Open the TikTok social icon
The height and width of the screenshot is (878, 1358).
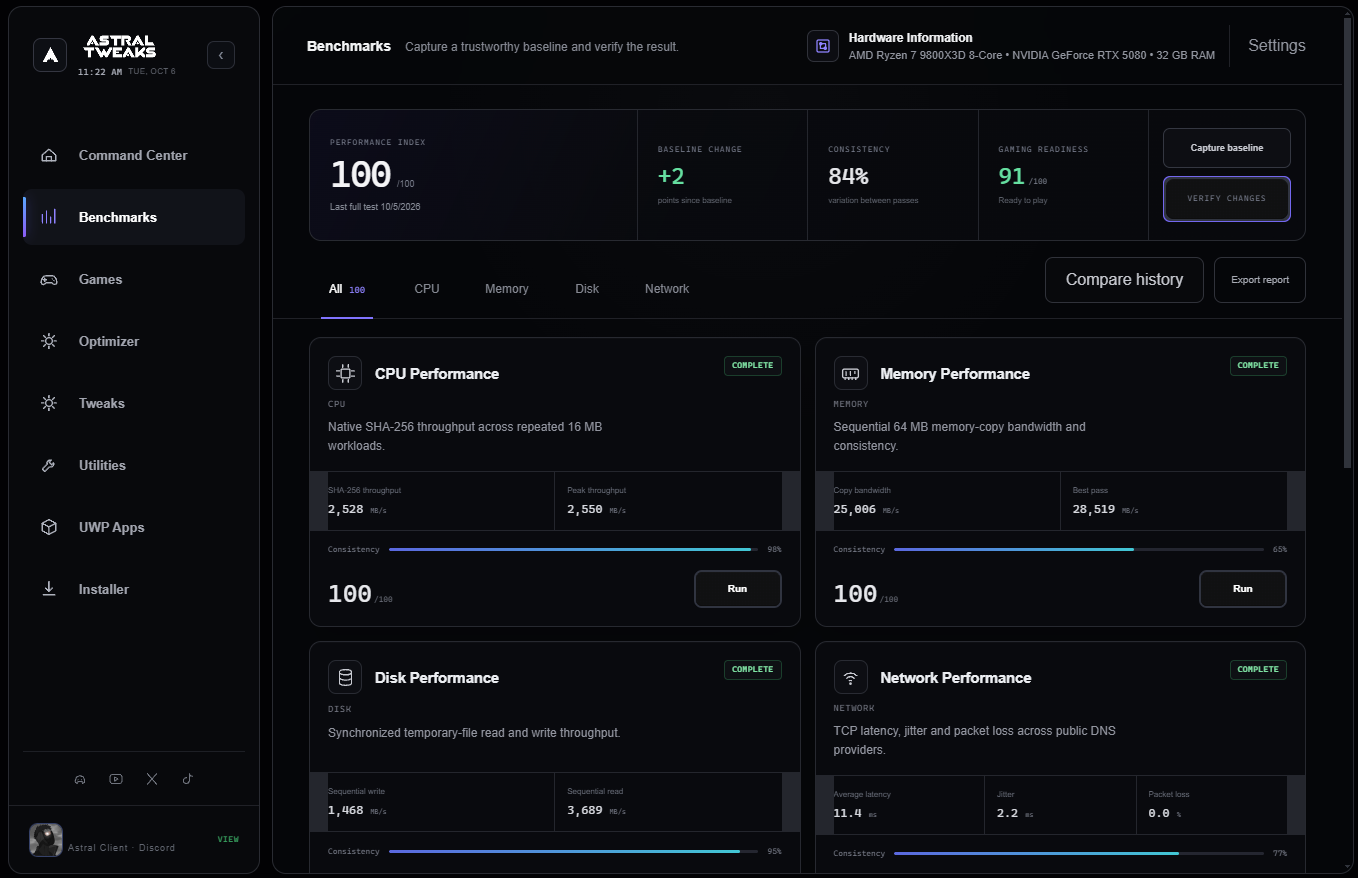[187, 779]
